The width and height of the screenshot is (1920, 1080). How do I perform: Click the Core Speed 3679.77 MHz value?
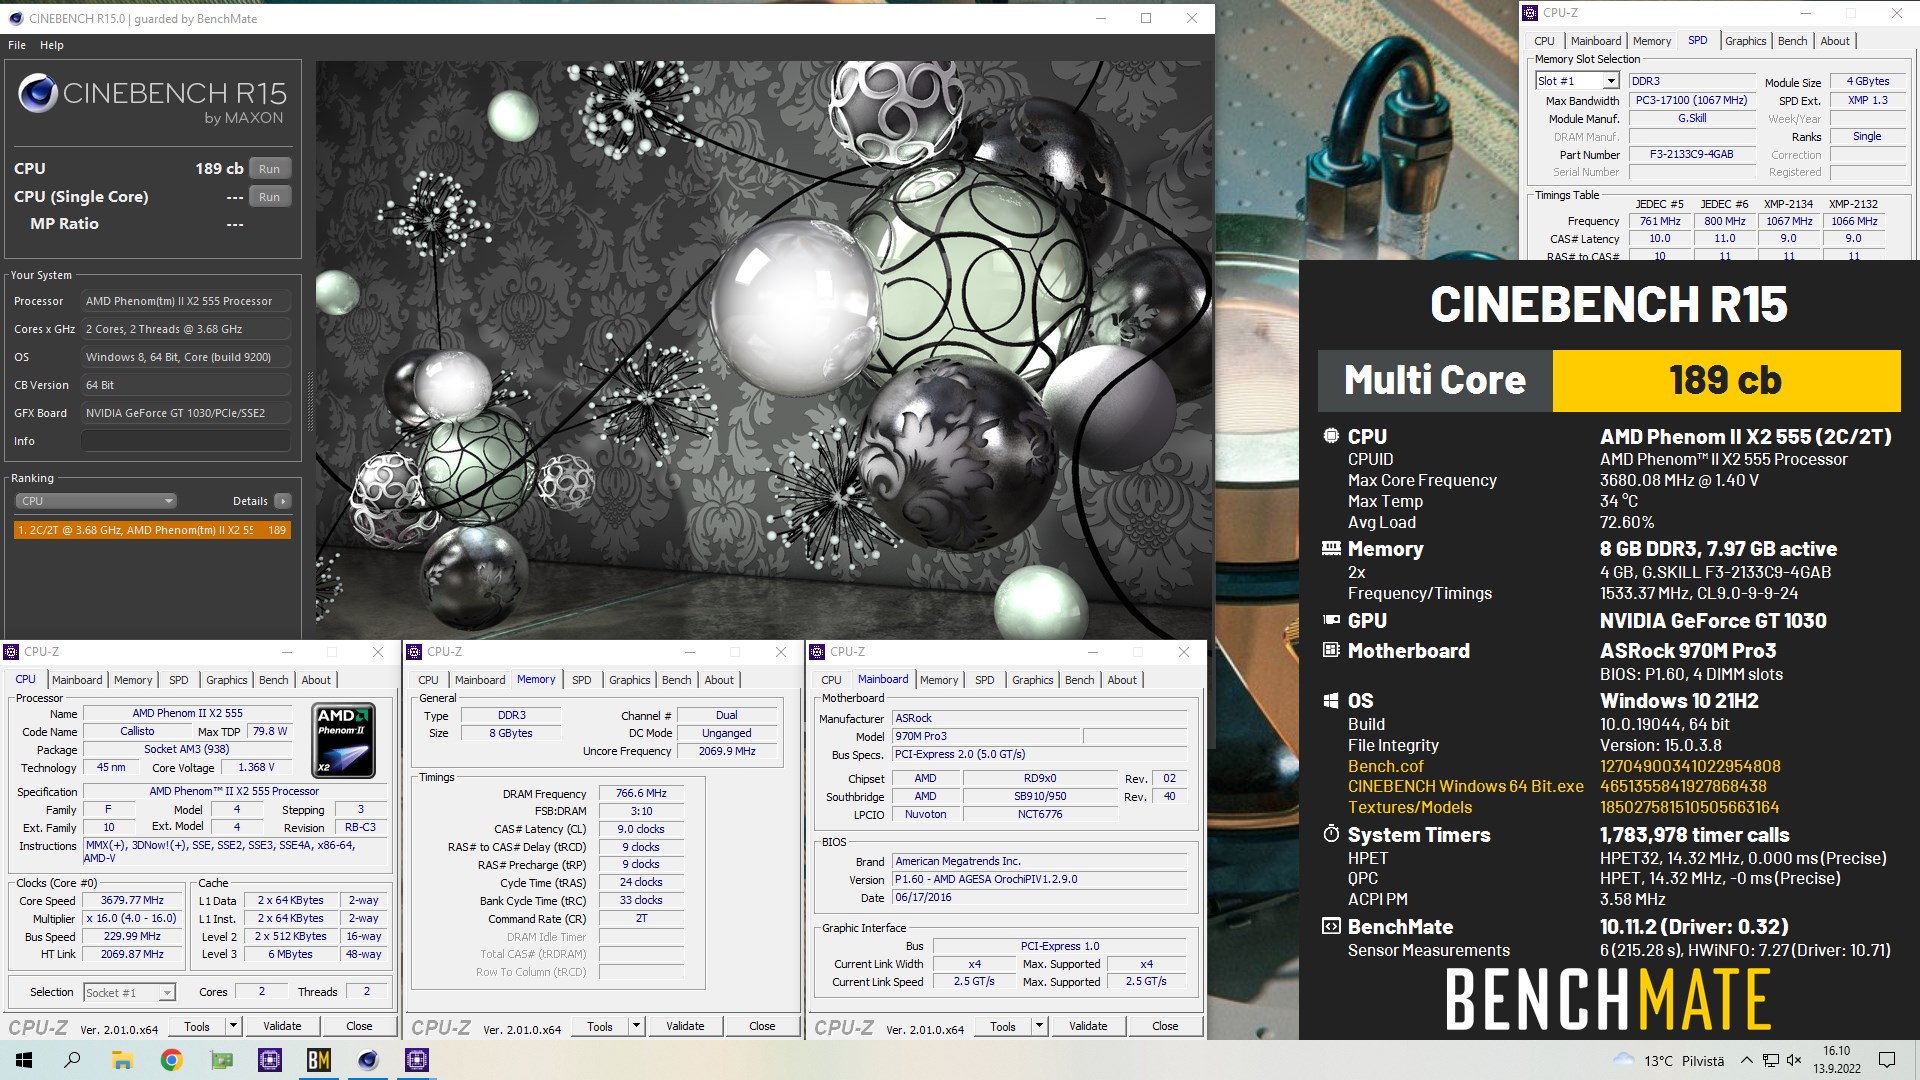pos(132,901)
